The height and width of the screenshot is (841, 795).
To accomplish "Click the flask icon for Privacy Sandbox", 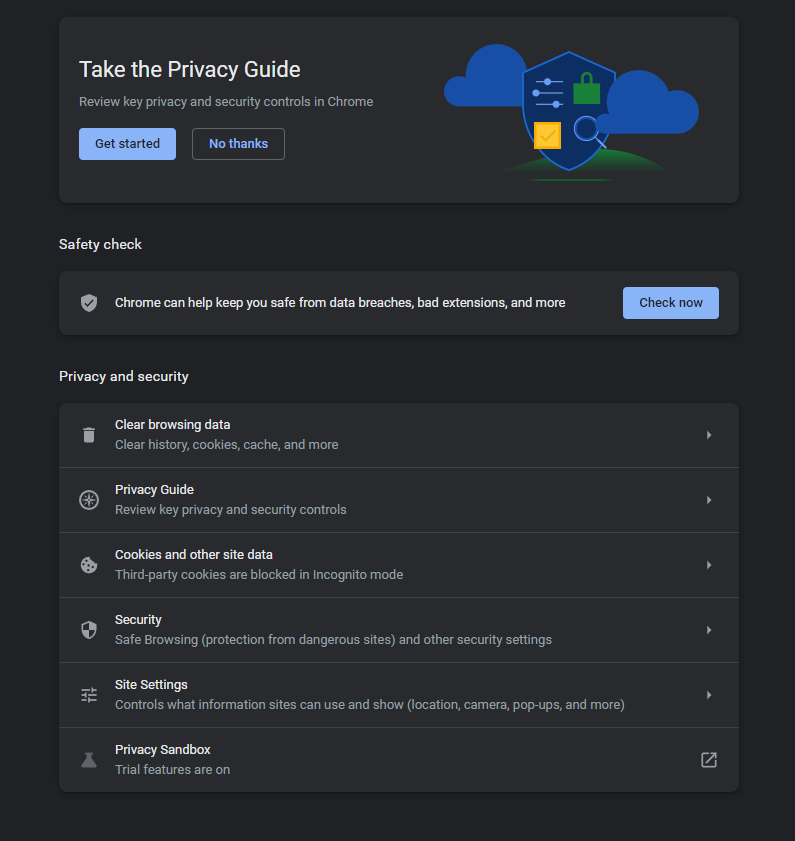I will [x=88, y=759].
